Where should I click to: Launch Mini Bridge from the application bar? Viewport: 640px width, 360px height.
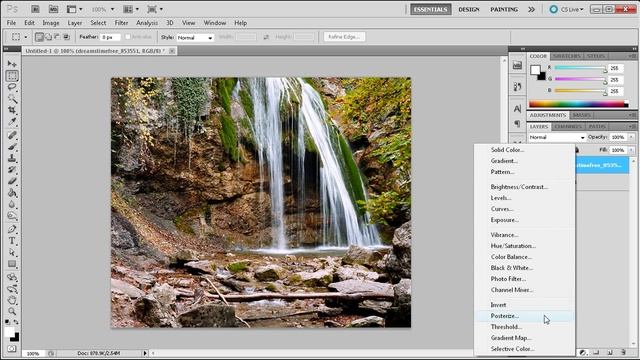pos(53,9)
